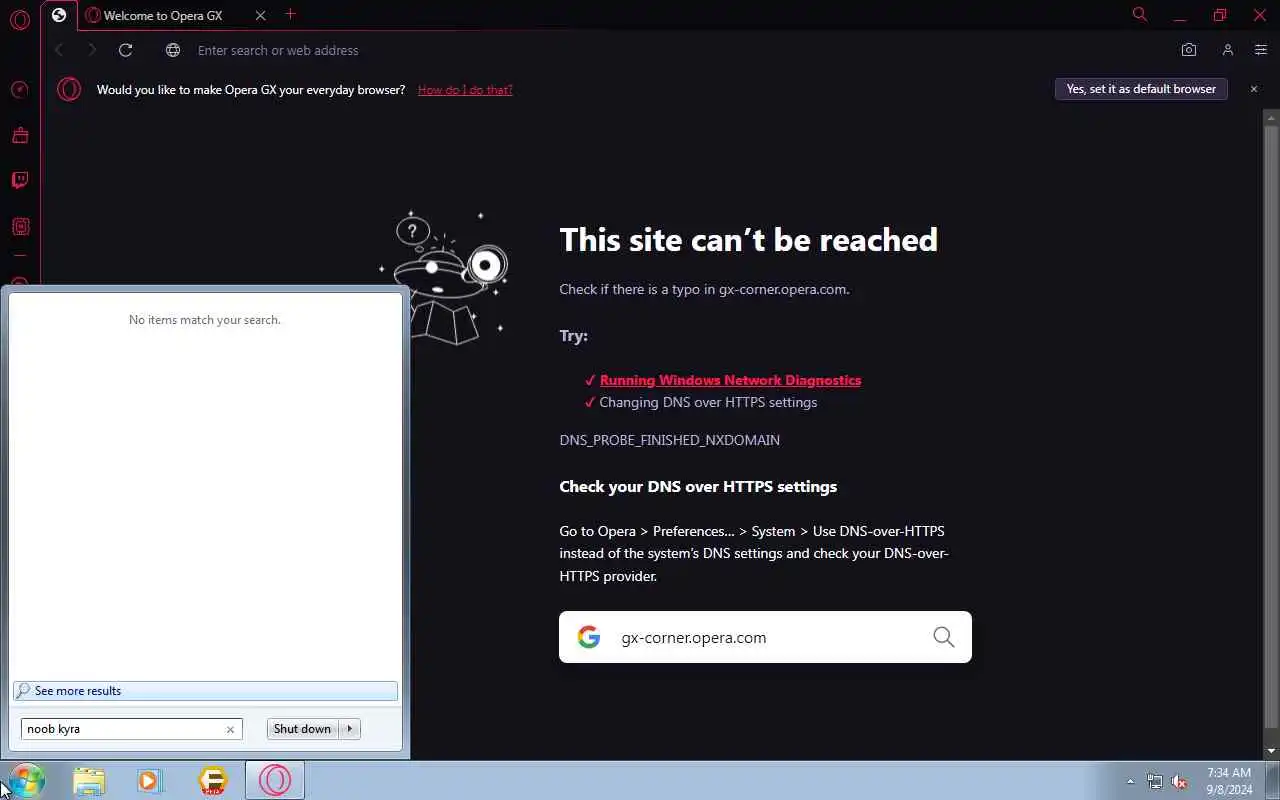The image size is (1280, 800).
Task: Click 'See more results' in Start menu
Action: point(205,691)
